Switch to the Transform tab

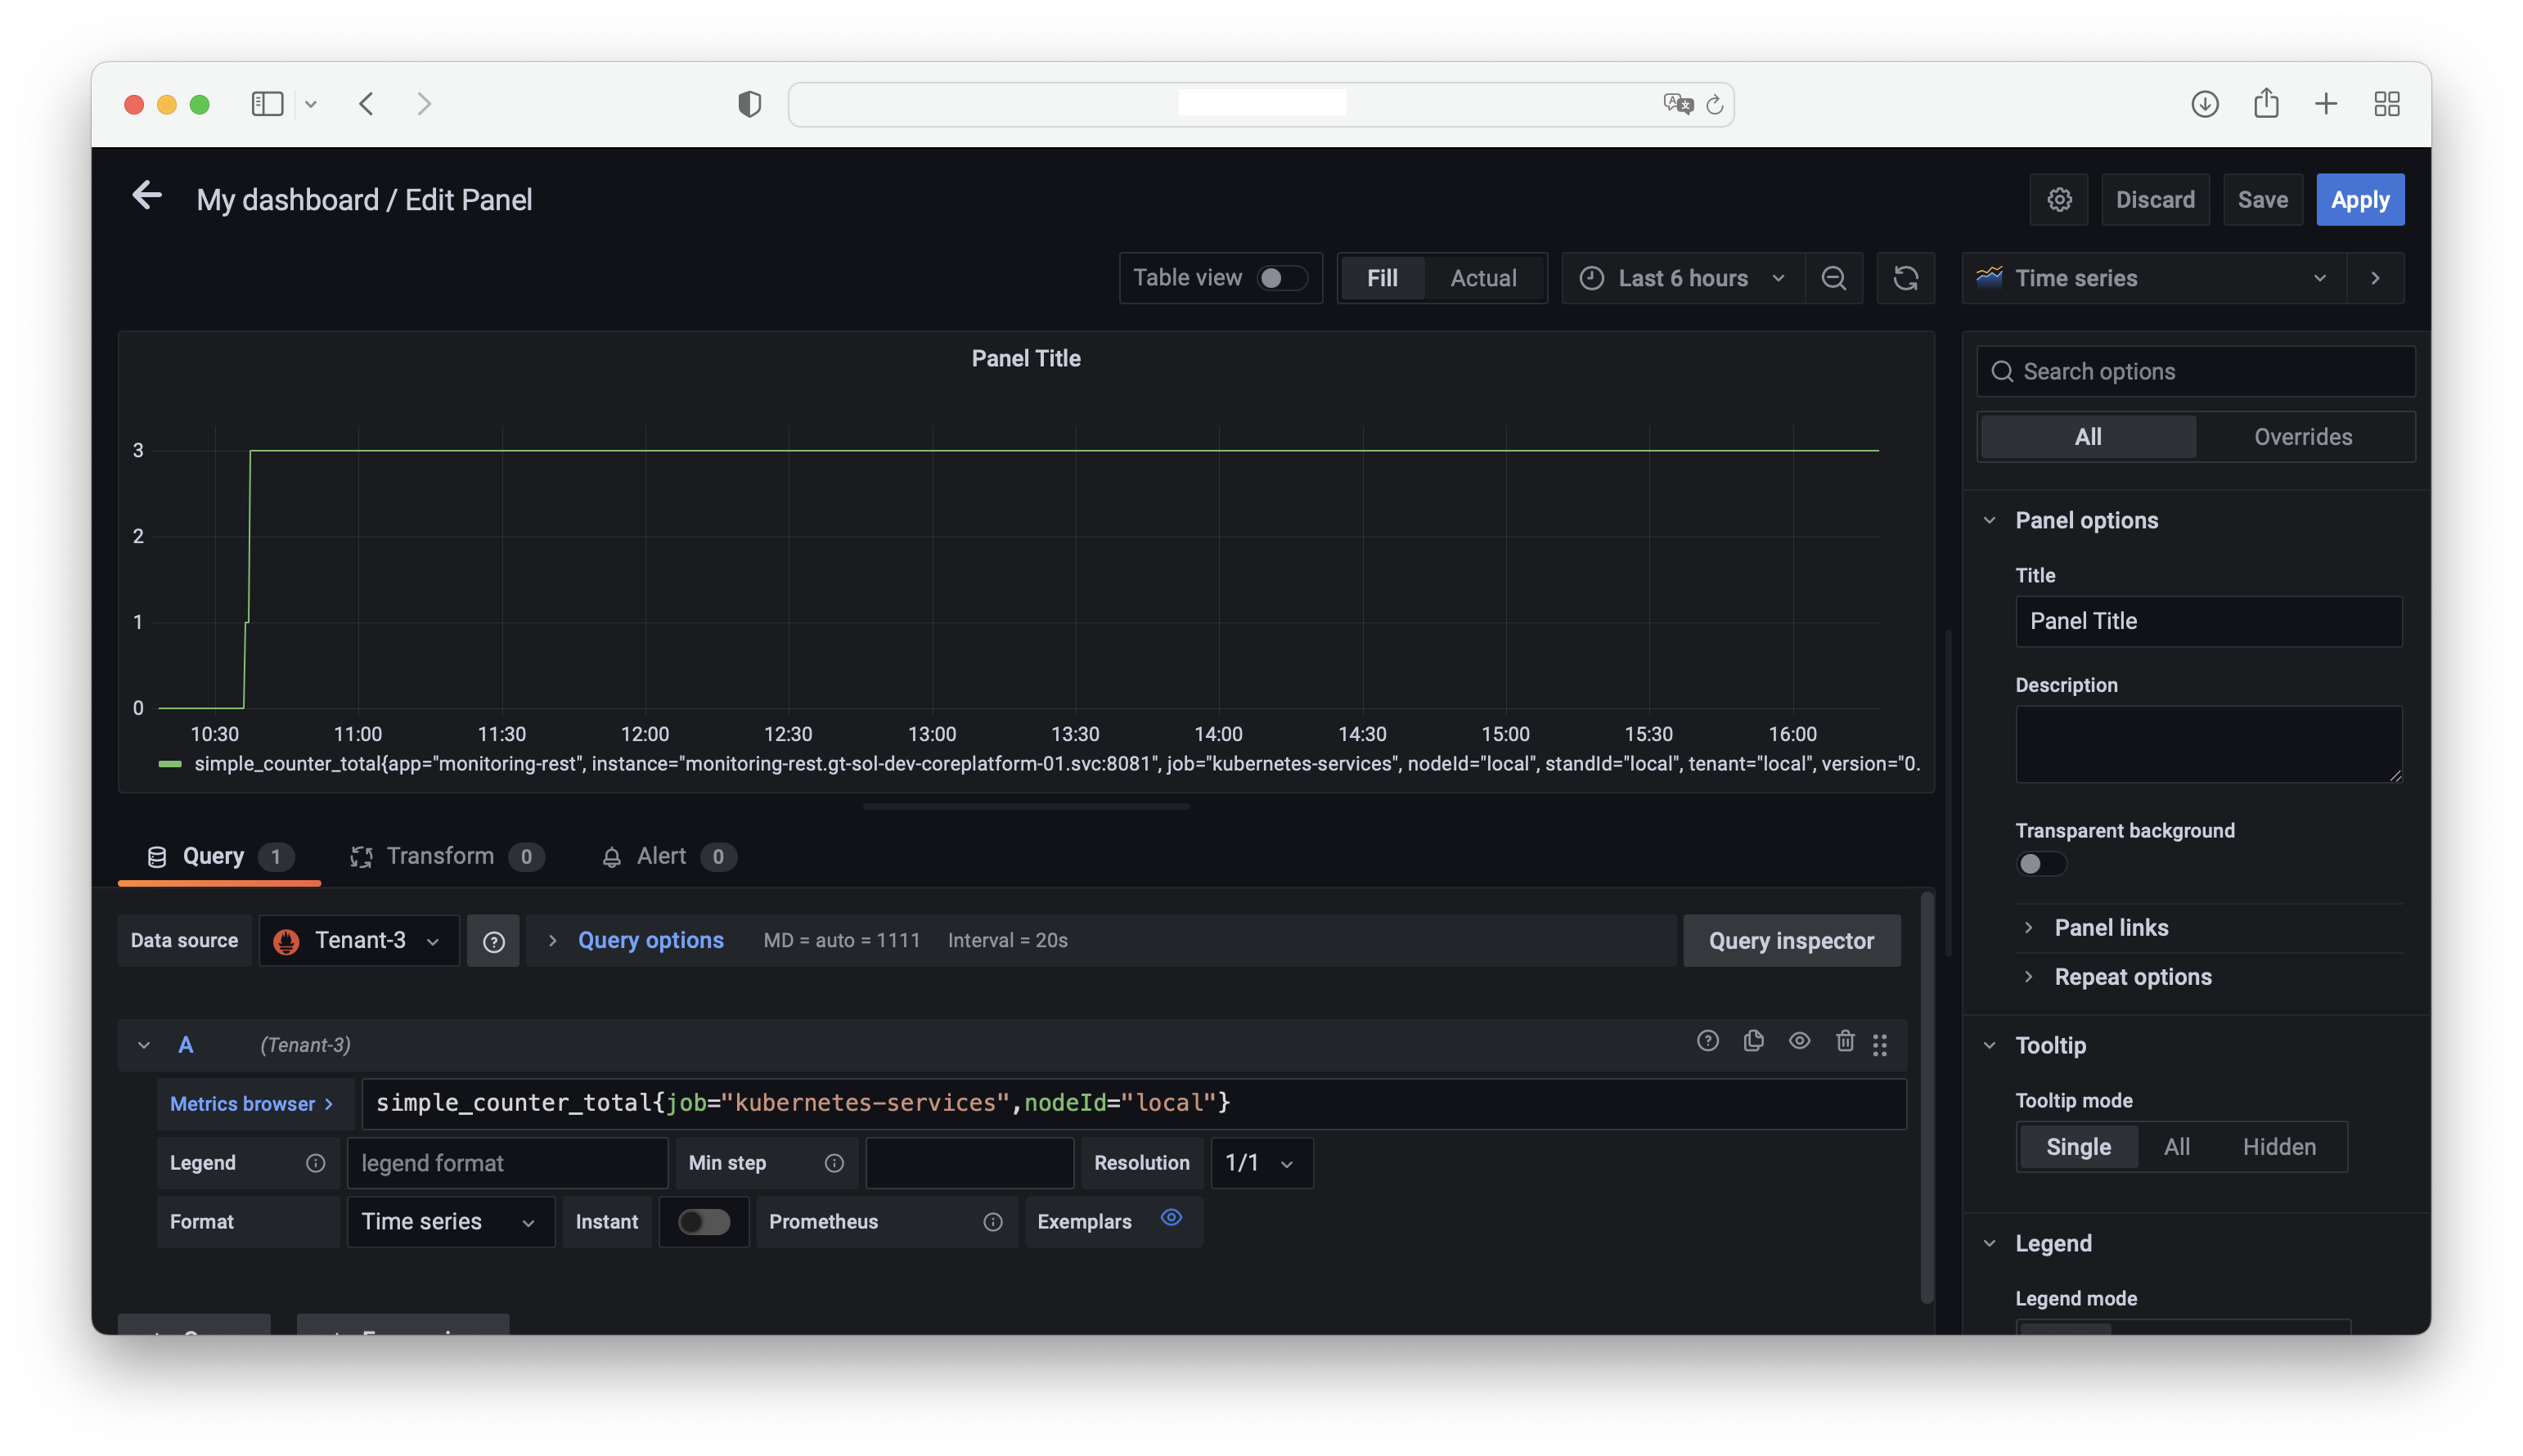(447, 857)
